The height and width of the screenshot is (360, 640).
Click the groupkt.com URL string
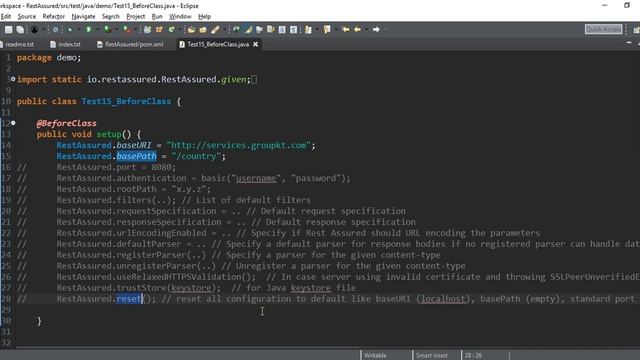238,145
